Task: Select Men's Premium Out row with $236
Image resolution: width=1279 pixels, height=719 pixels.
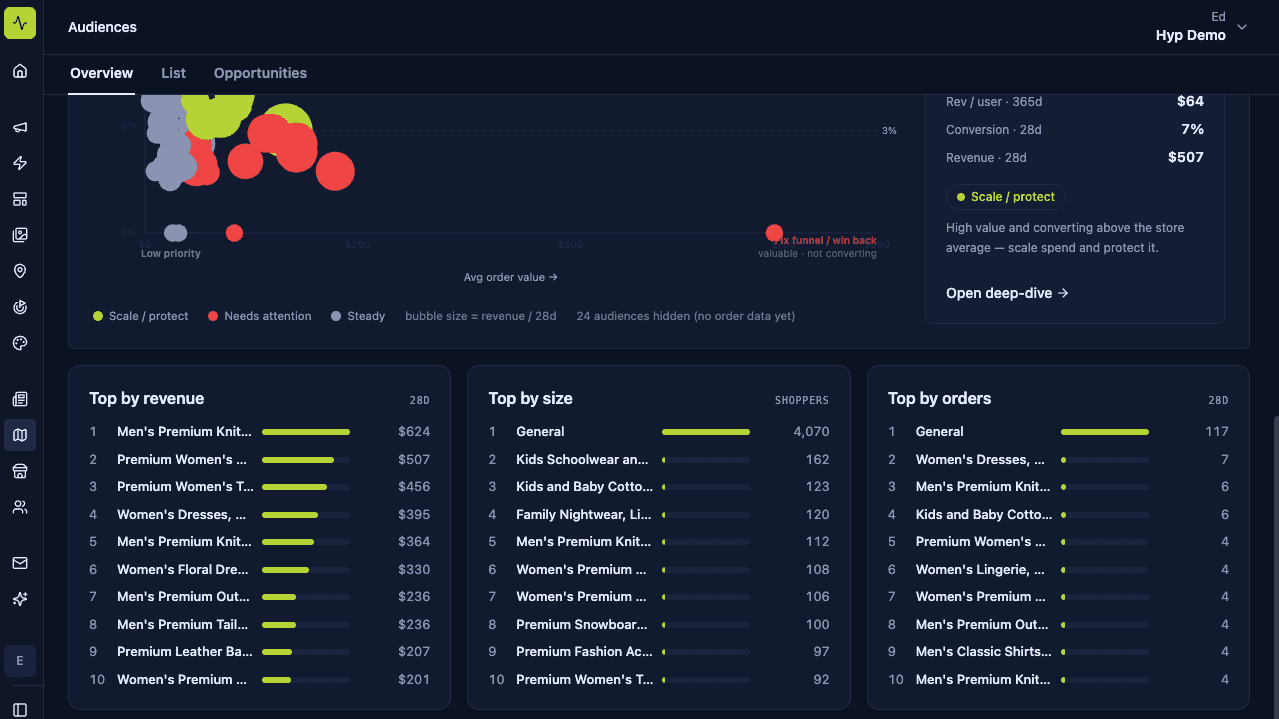Action: point(259,597)
